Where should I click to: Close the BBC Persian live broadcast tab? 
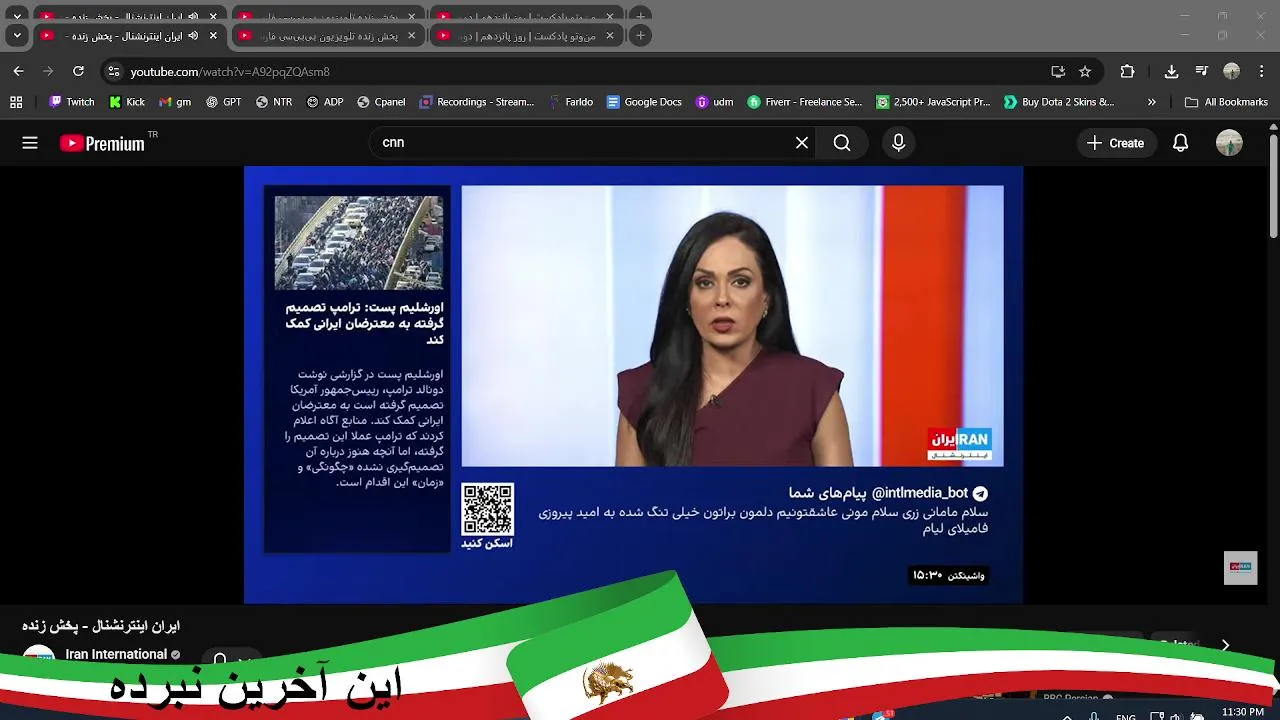(411, 35)
